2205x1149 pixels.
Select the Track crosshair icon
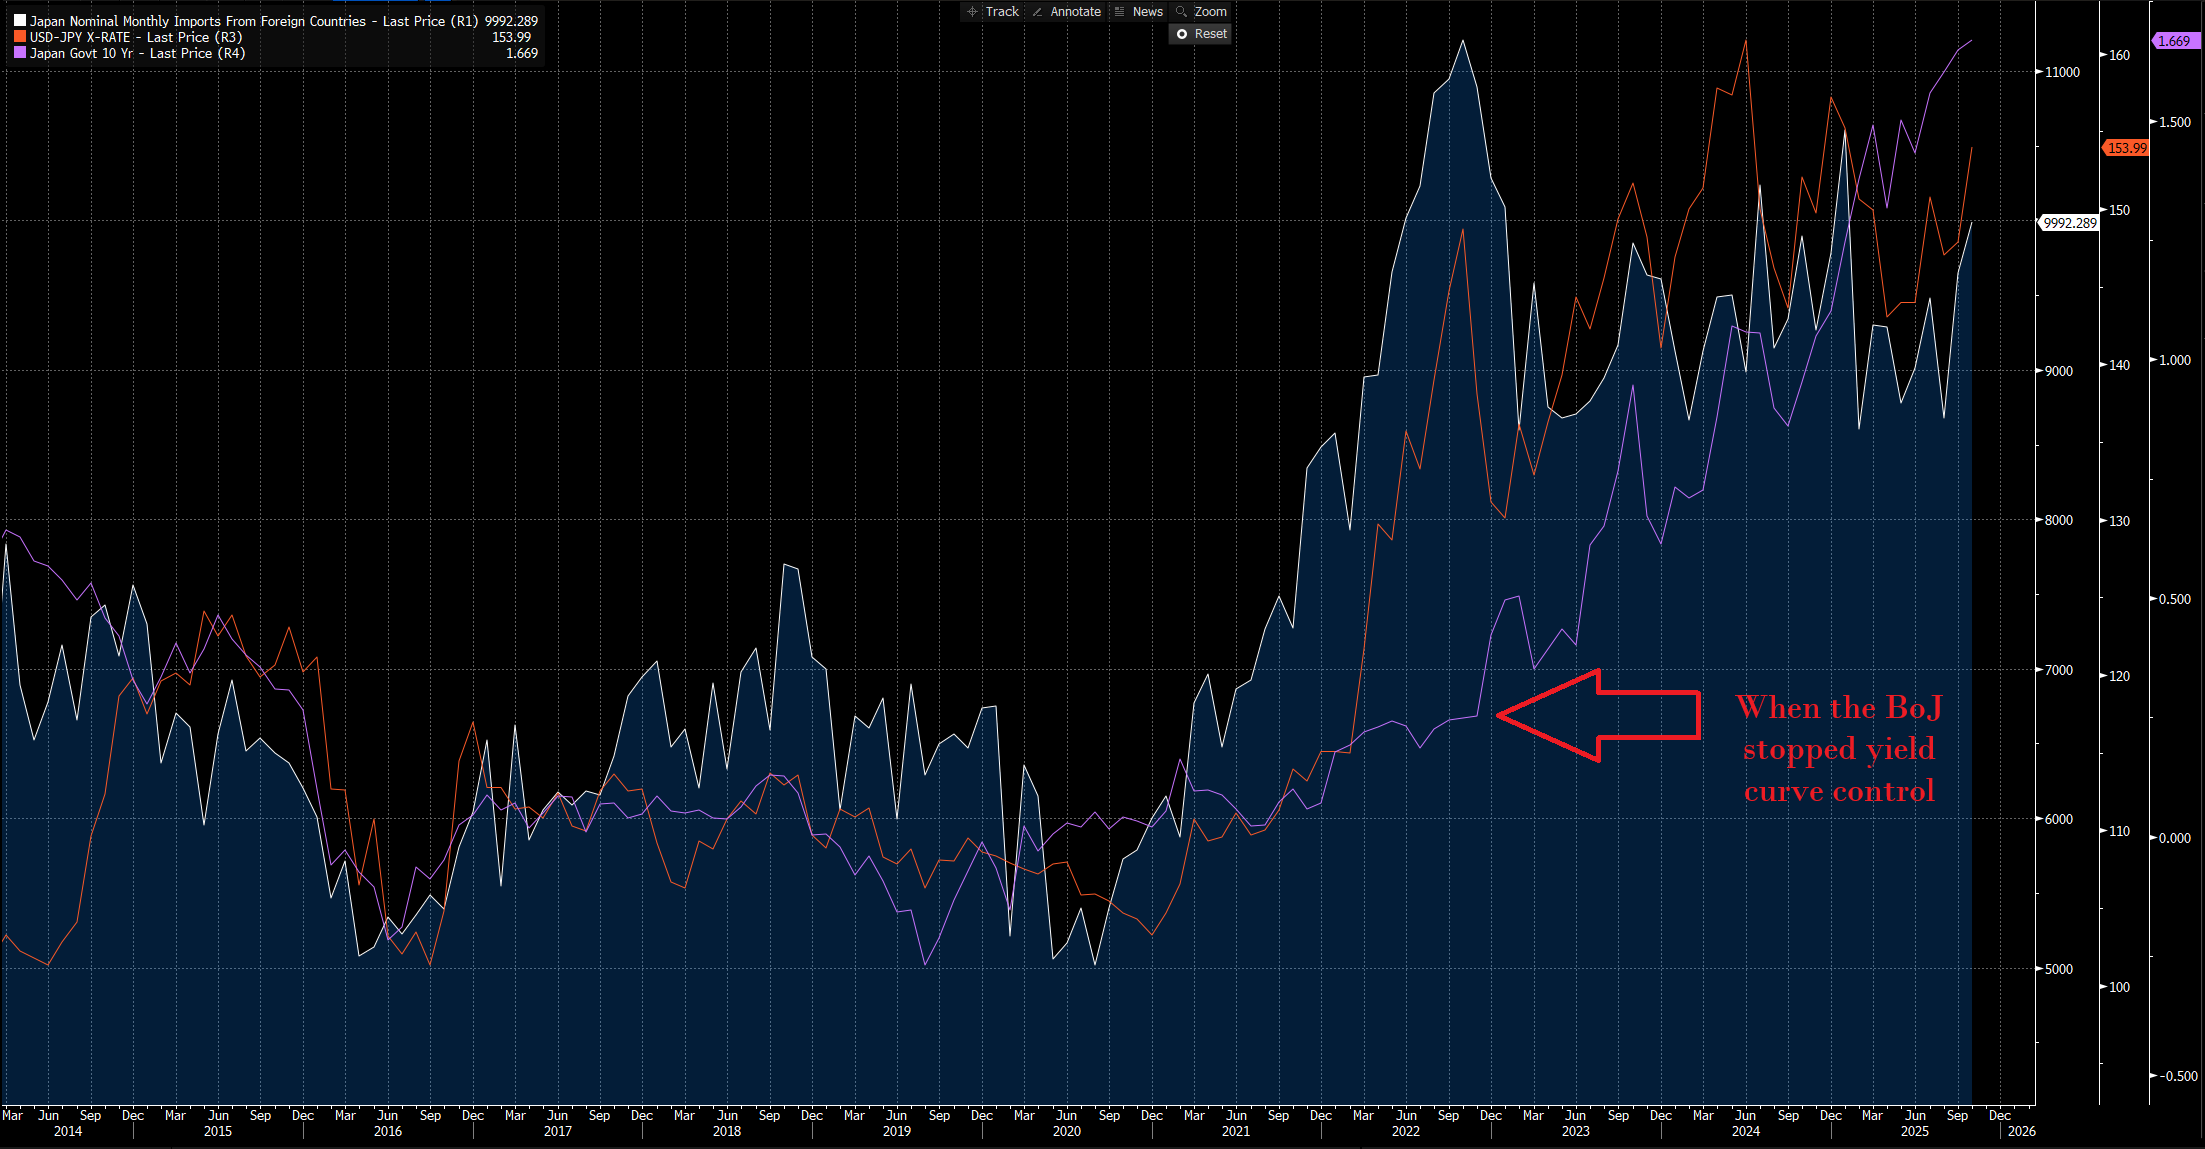coord(971,11)
